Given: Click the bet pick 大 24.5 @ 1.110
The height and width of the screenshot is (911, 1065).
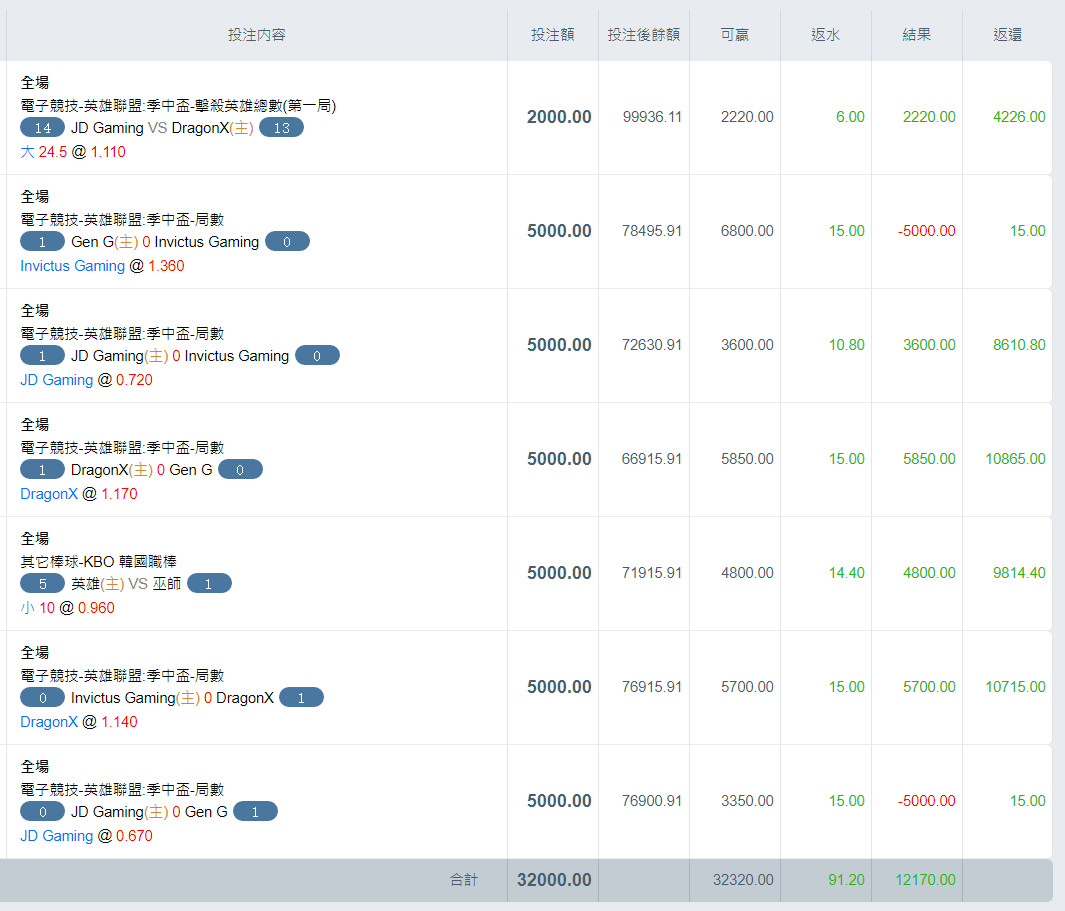Looking at the screenshot, I should [73, 151].
